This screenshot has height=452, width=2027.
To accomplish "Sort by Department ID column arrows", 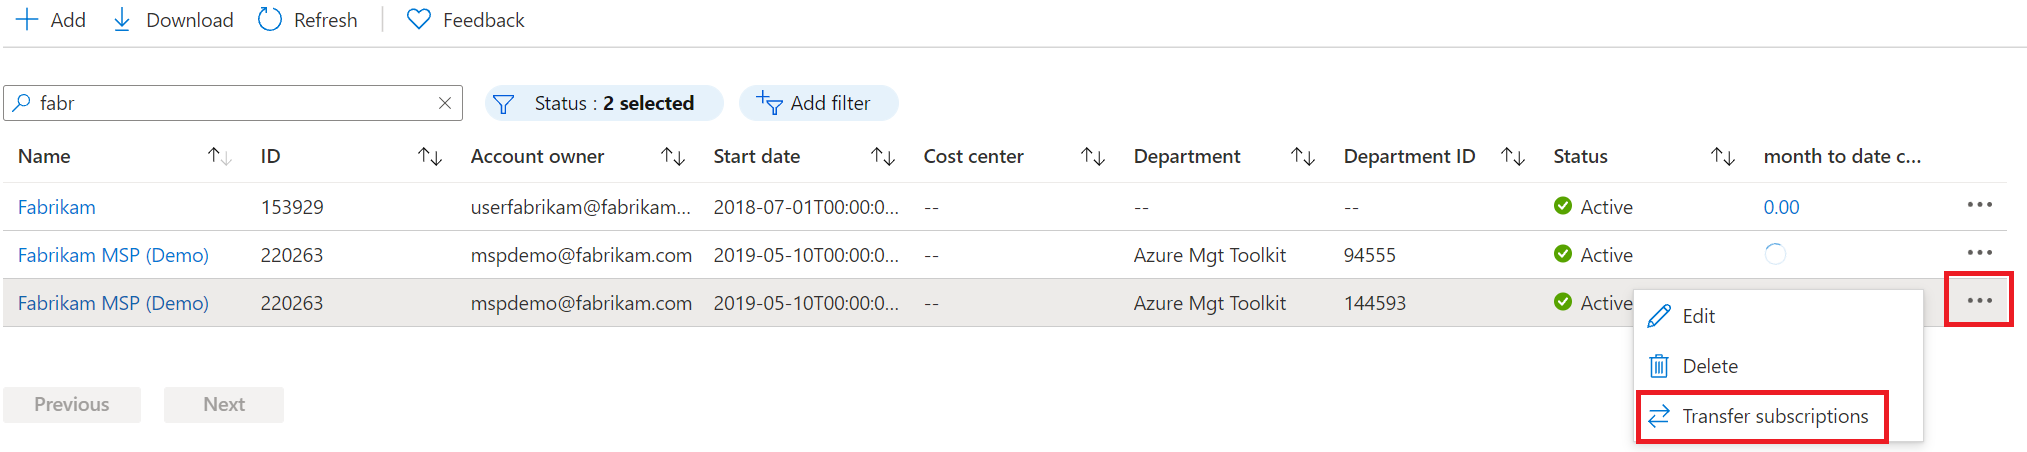I will click(x=1513, y=156).
